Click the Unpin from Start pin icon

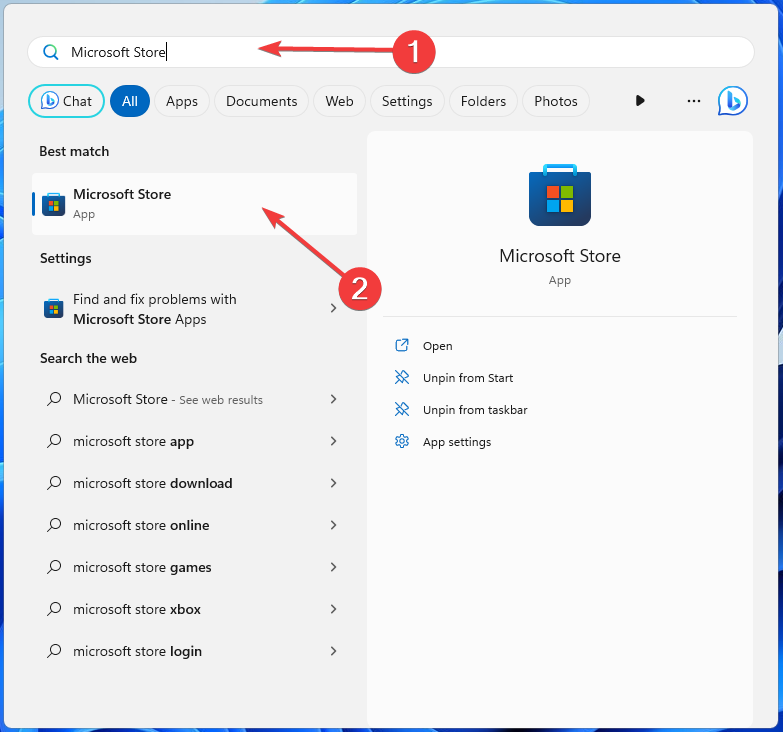point(402,378)
